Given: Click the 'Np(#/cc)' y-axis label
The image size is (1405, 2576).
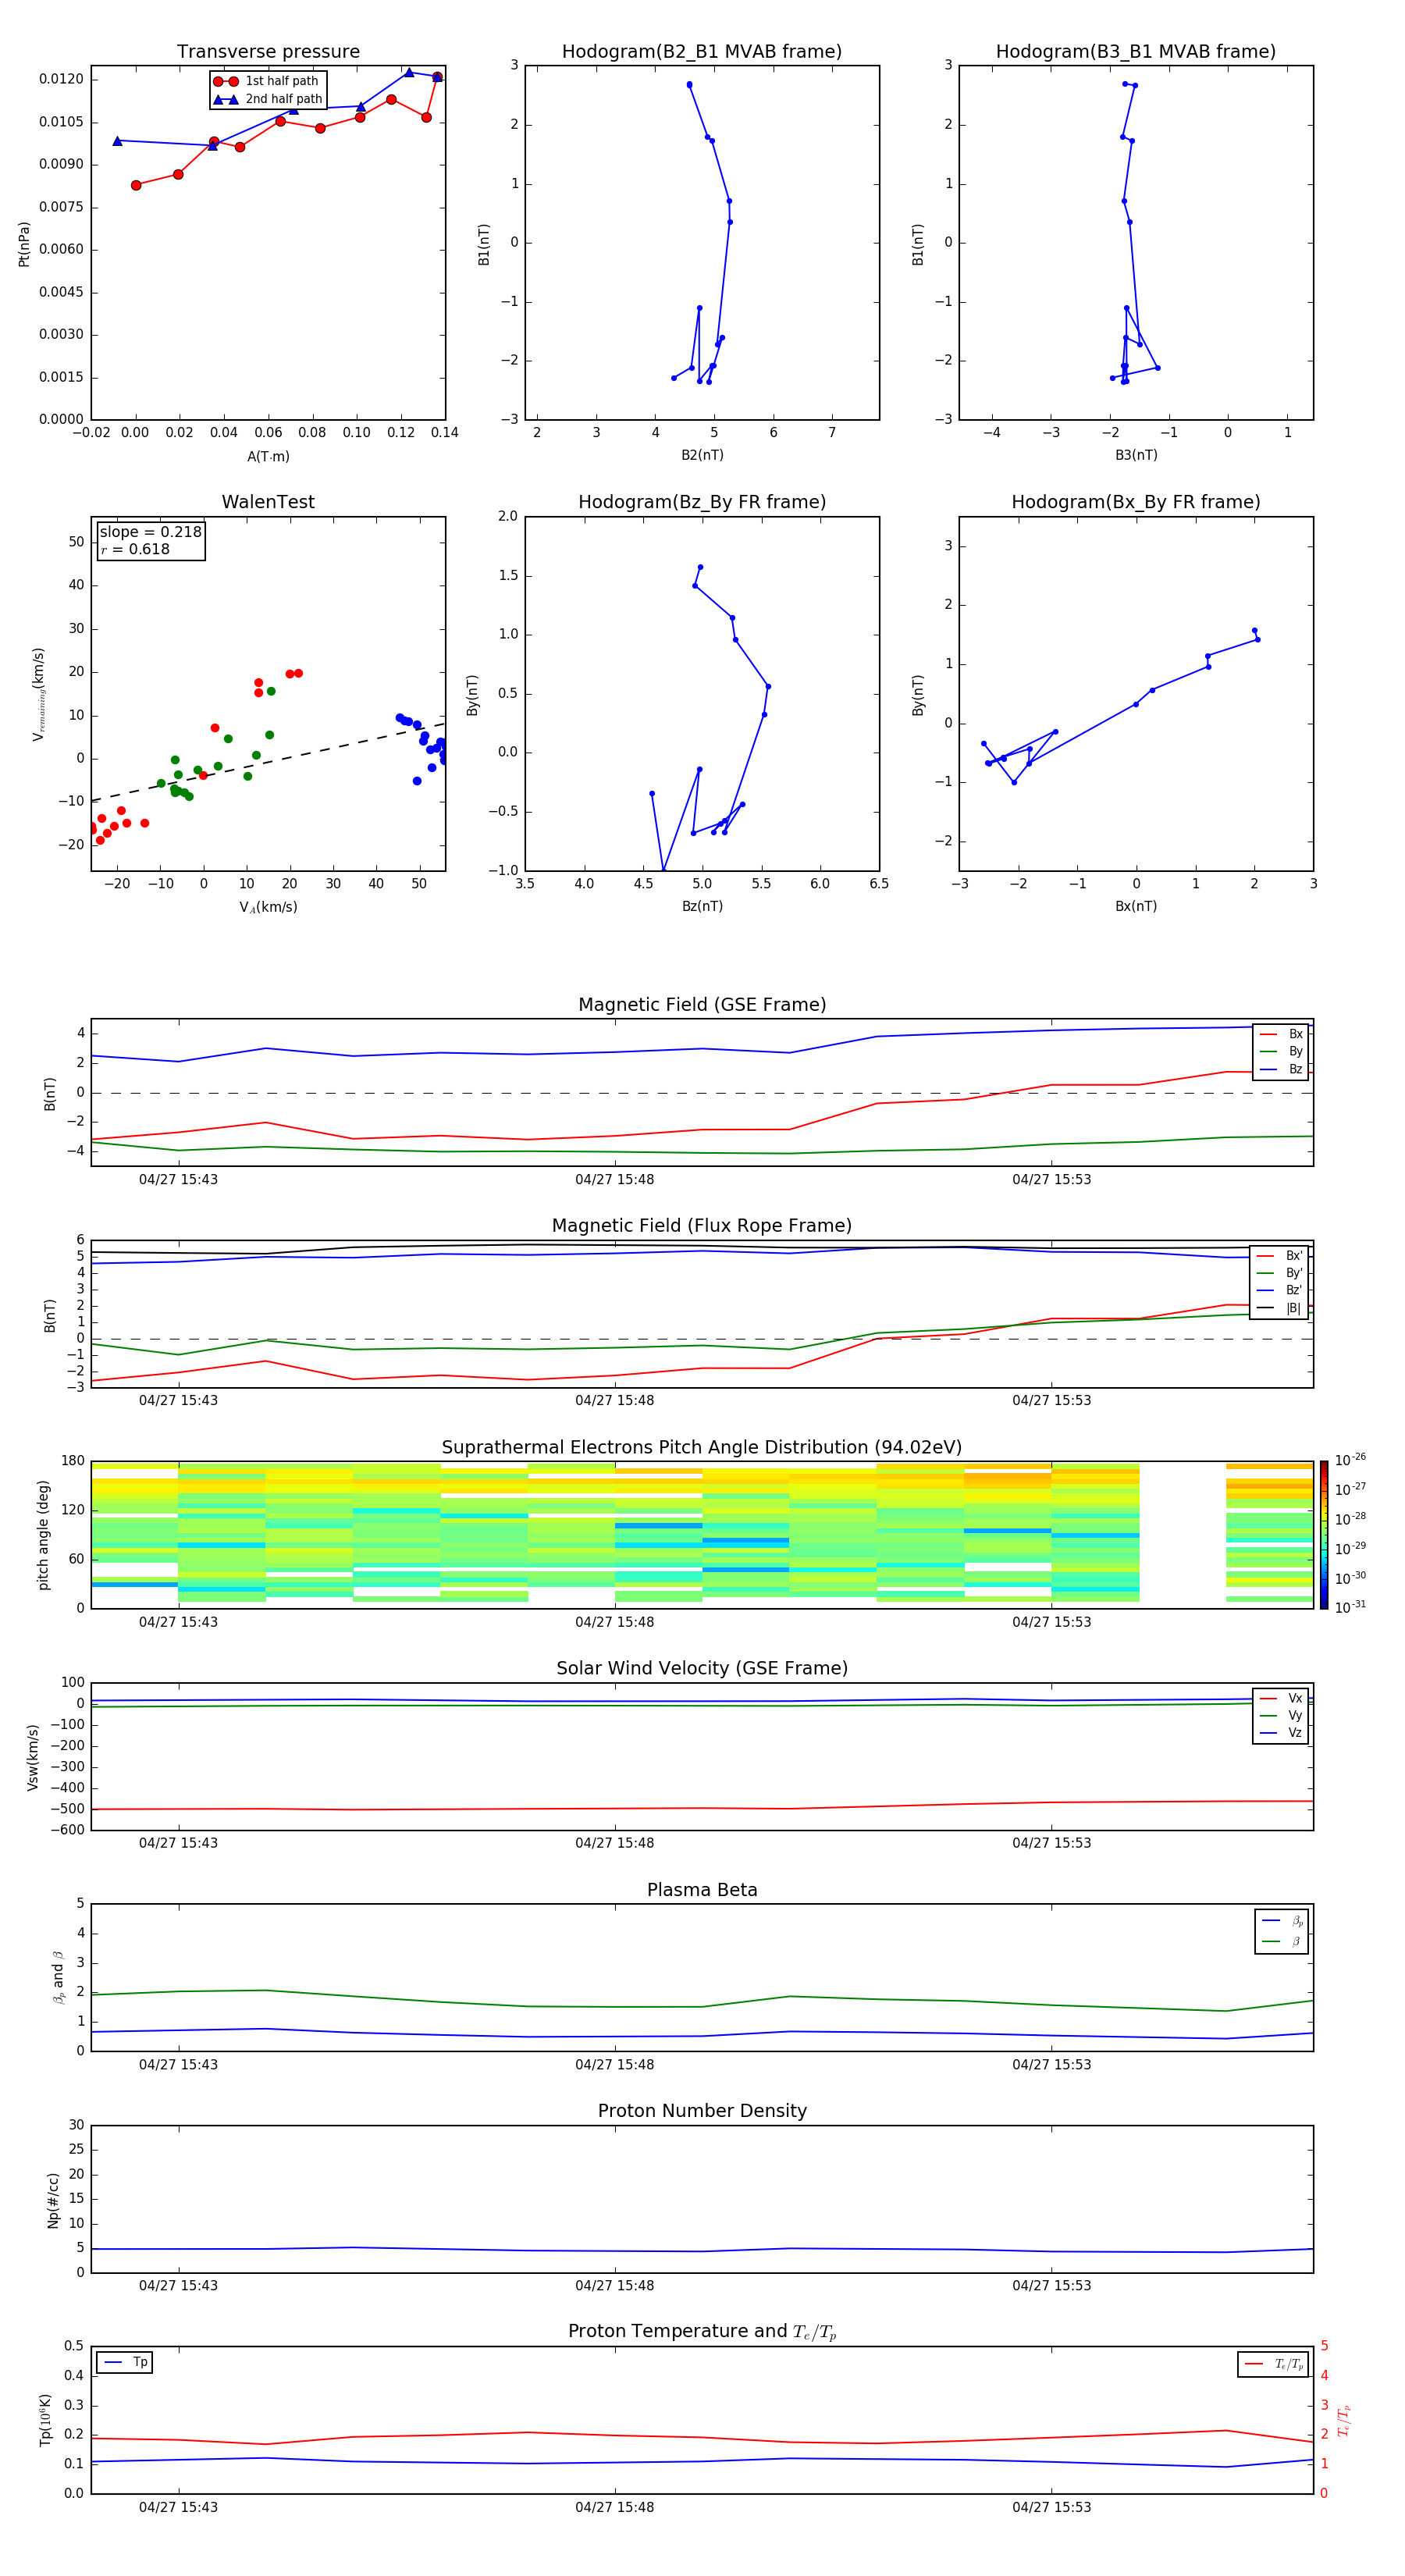Looking at the screenshot, I should 53,2200.
